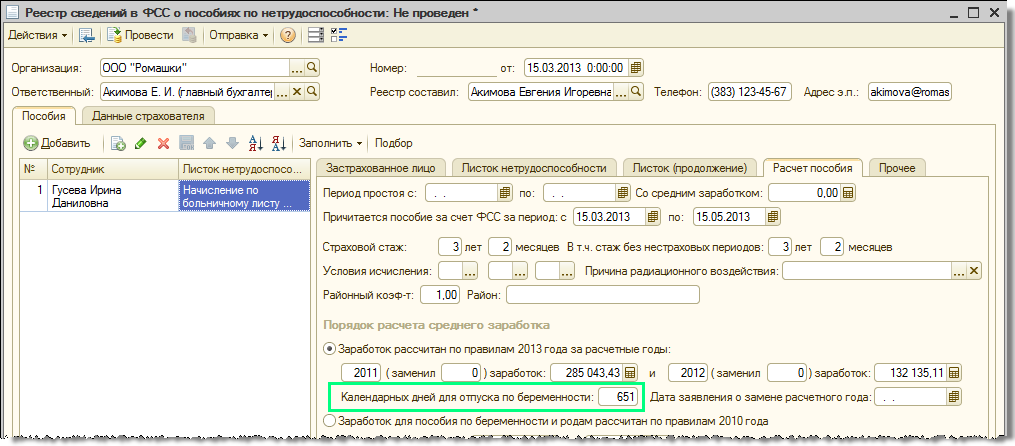Click ellipsis select button for Организация
Screen dimensions: 1015x446
[x=296, y=67]
